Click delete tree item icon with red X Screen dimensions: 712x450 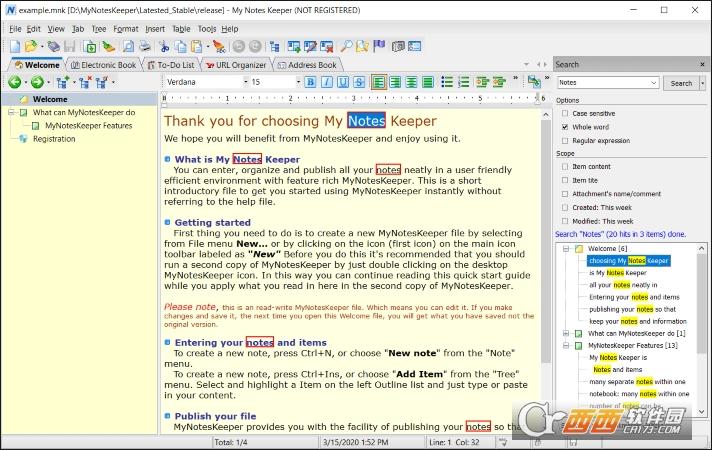(84, 82)
